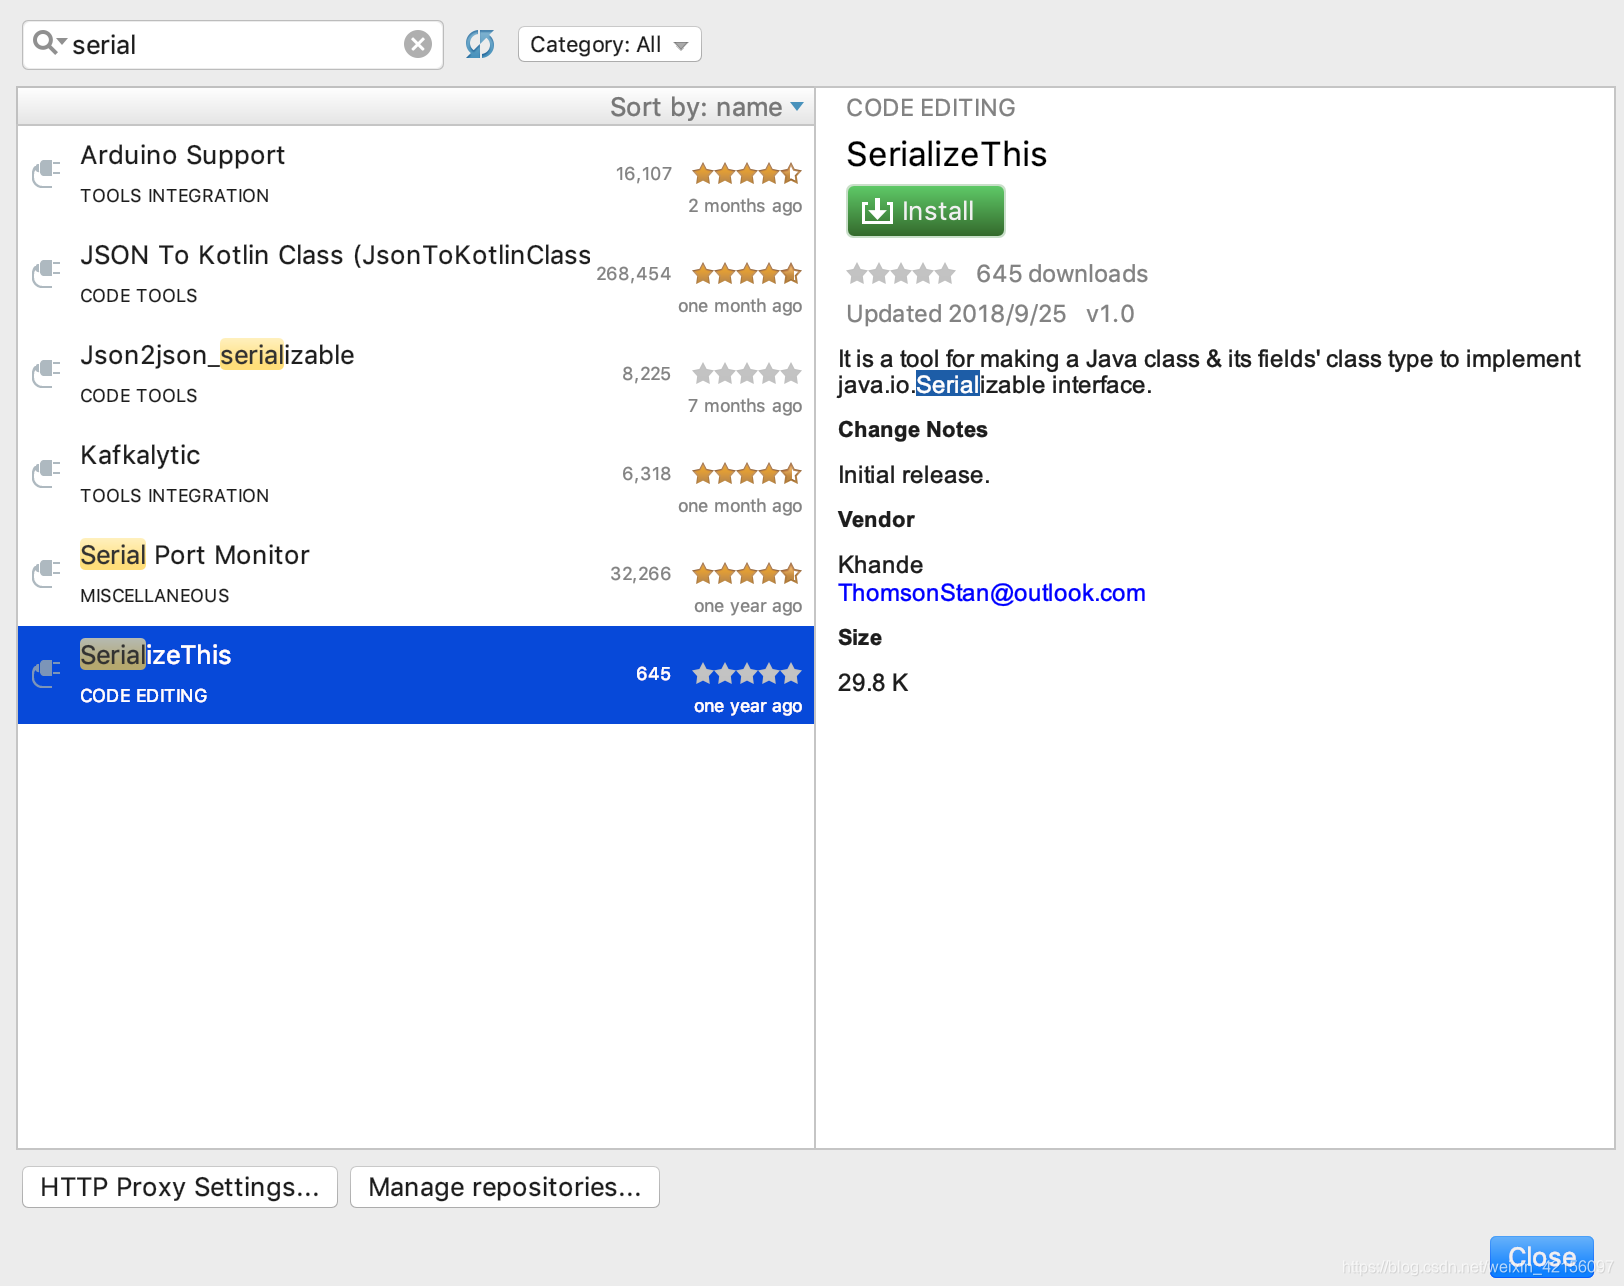Viewport: 1624px width, 1286px height.
Task: Reload the plugin list
Action: [480, 44]
